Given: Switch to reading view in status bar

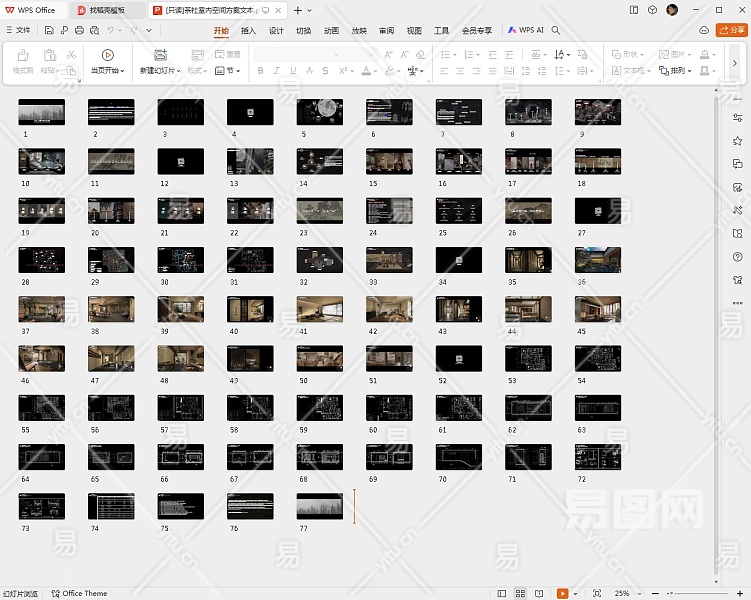Looking at the screenshot, I should click(x=540, y=593).
